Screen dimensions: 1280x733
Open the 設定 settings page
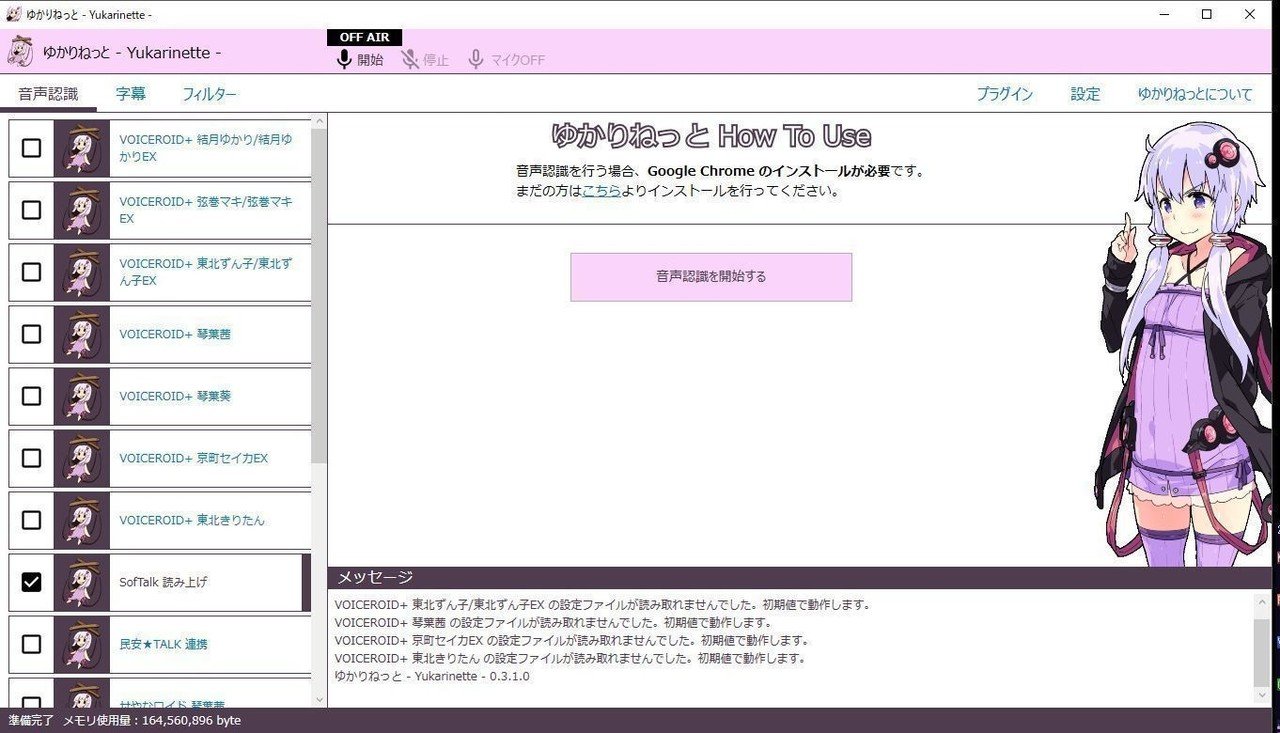(x=1085, y=93)
